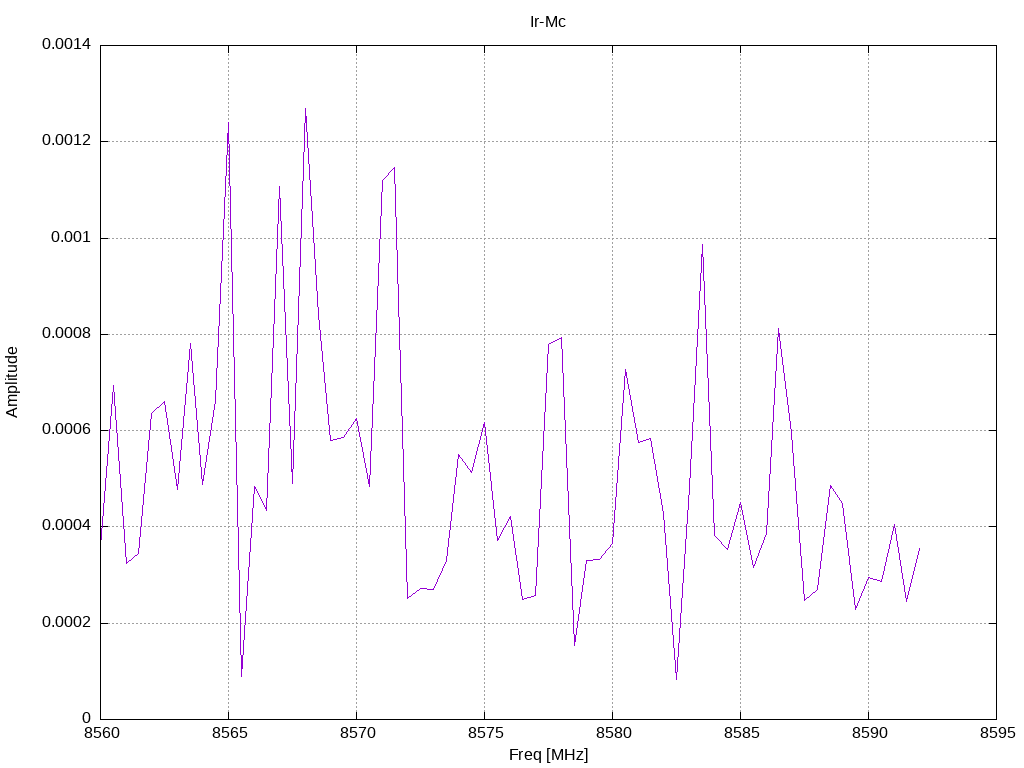Click the Amplitude y-axis label
This screenshot has width=1024, height=768.
[12, 382]
